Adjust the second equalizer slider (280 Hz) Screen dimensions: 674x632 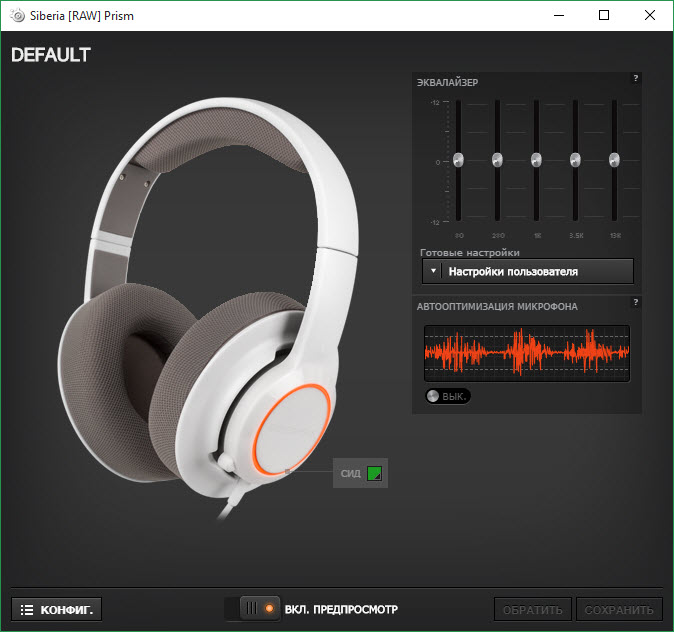pos(497,160)
